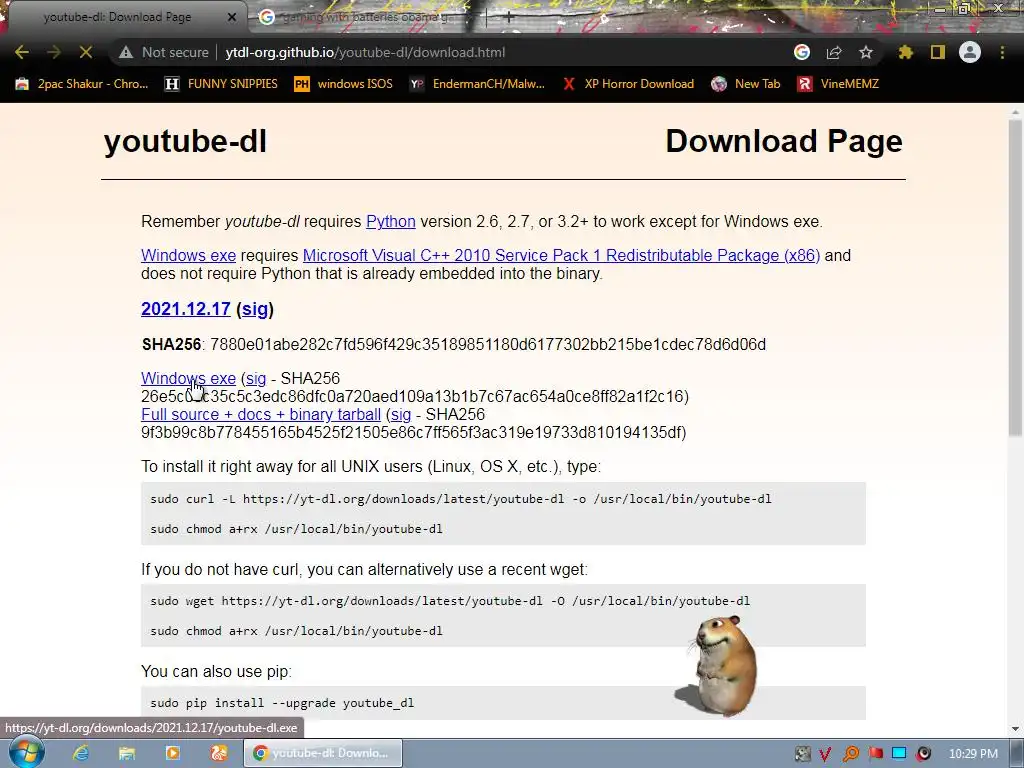The height and width of the screenshot is (768, 1024).
Task: Click the speaker volume tray icon
Action: 923,754
